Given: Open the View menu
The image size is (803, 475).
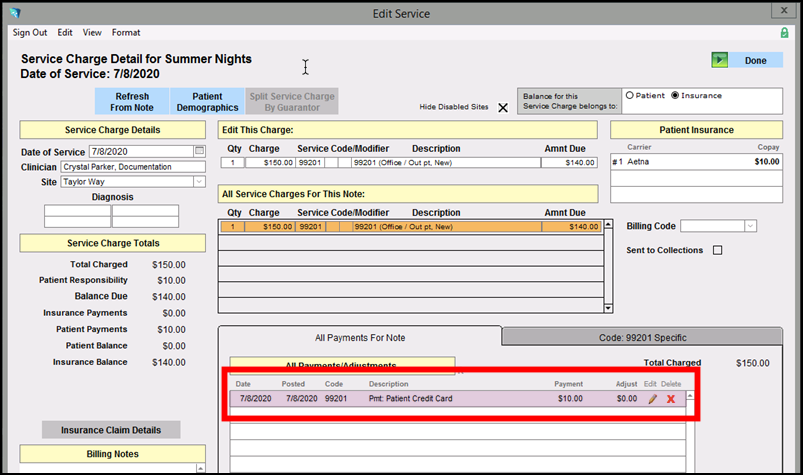Looking at the screenshot, I should (x=92, y=32).
